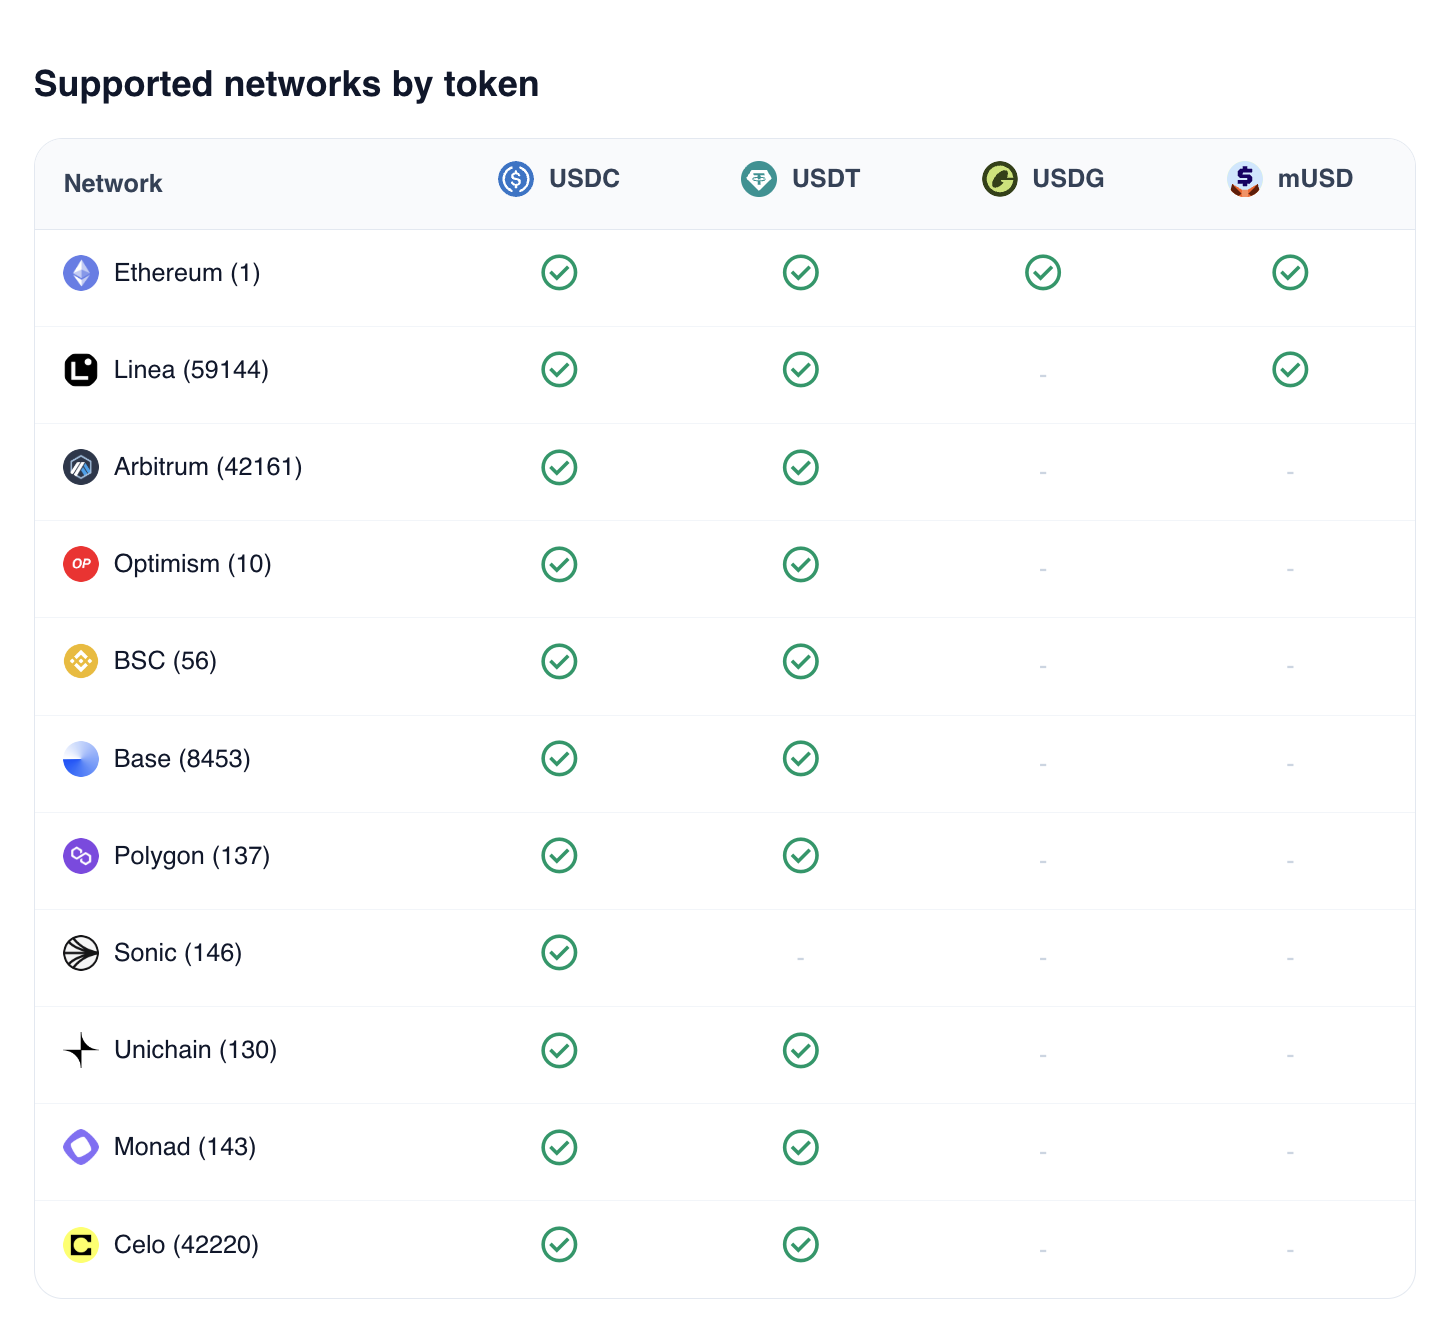Click the USDT checkmark in Optimism row
The width and height of the screenshot is (1456, 1320).
coord(801,564)
